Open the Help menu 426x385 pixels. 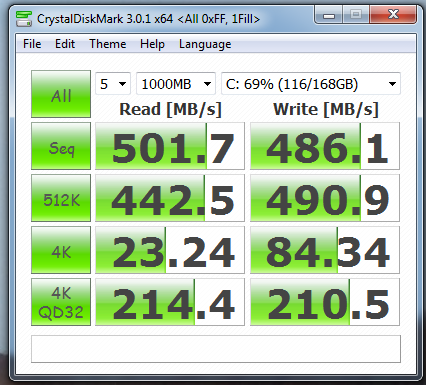tap(152, 44)
